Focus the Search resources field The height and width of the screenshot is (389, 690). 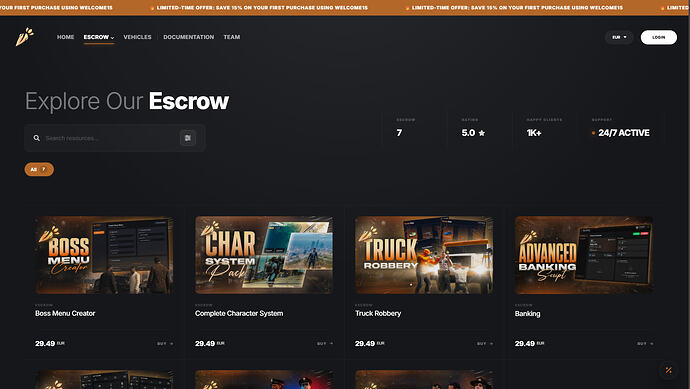coord(115,138)
